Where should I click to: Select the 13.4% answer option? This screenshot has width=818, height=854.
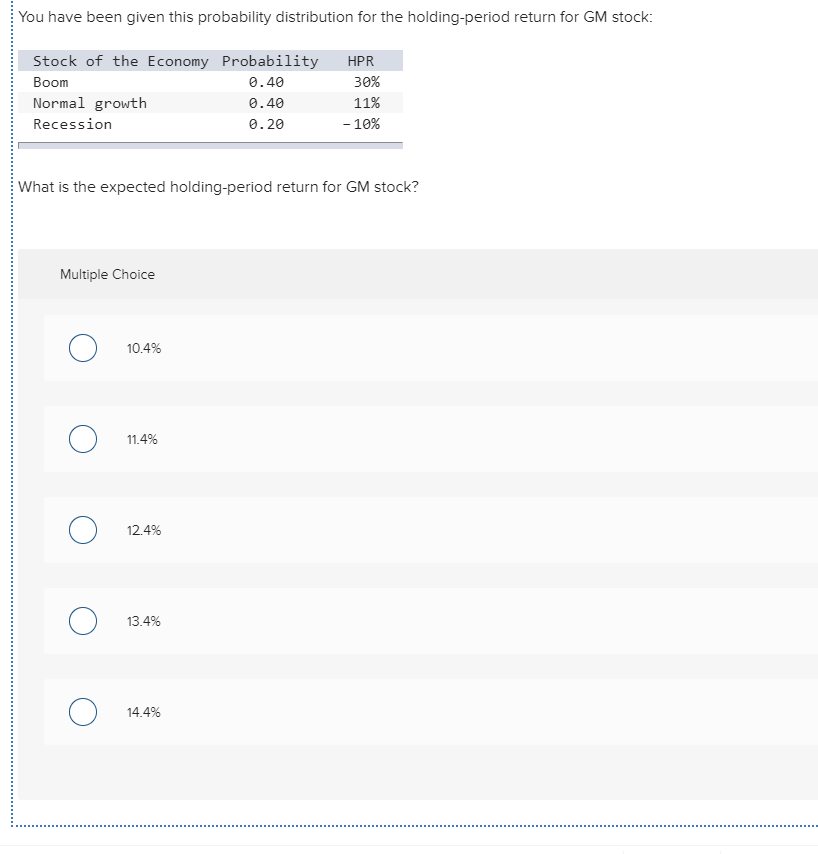coord(82,621)
